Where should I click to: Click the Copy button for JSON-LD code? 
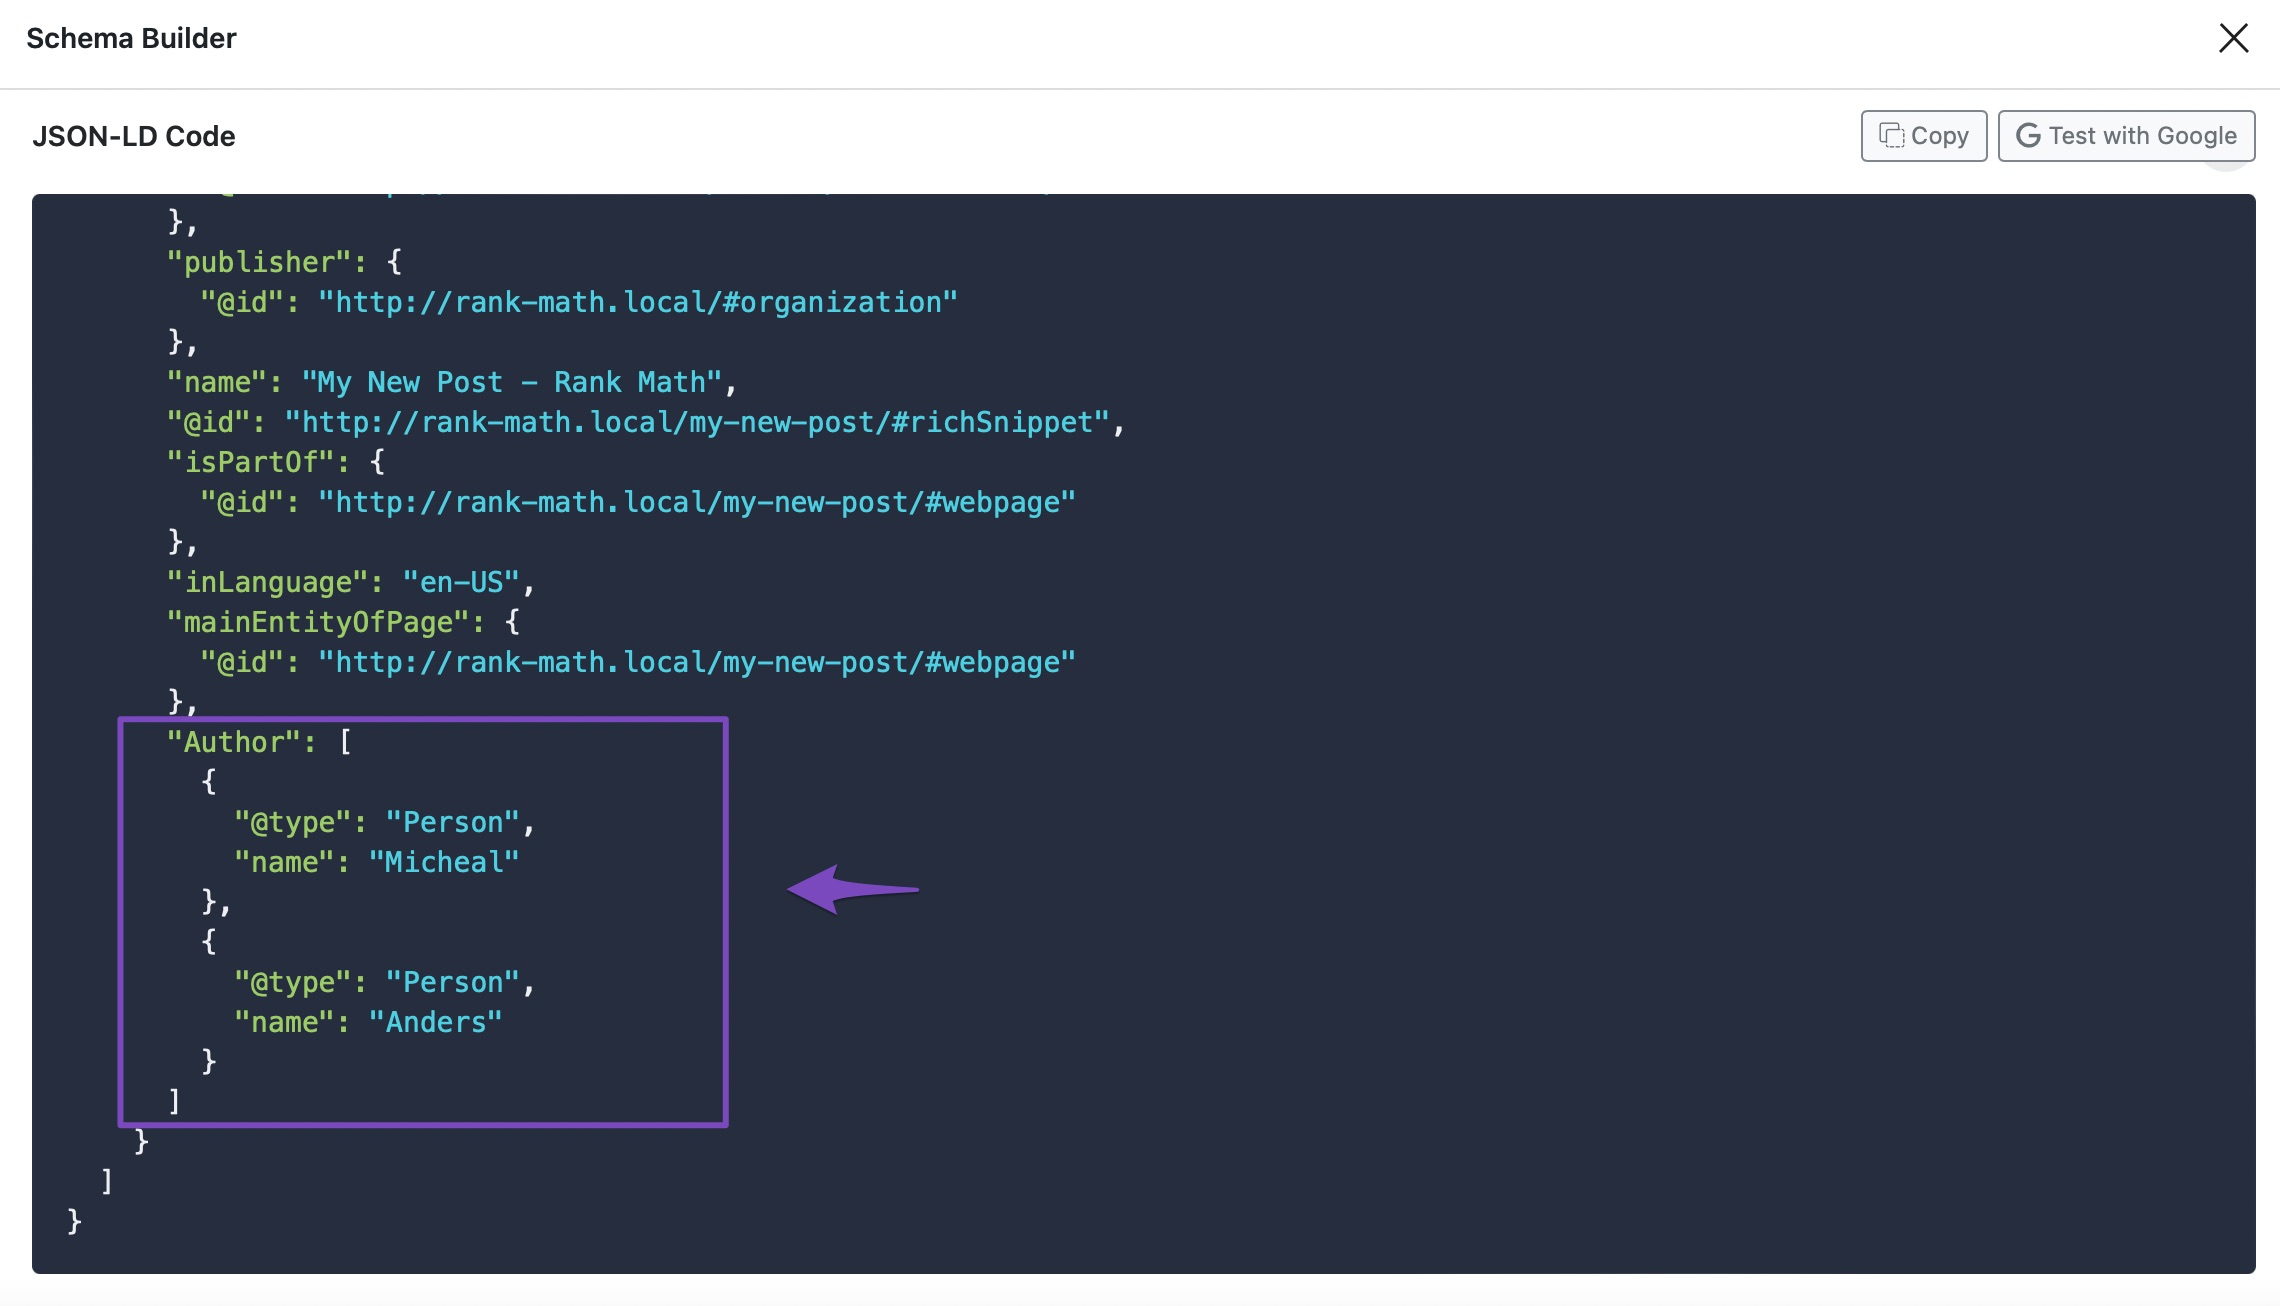coord(1923,135)
